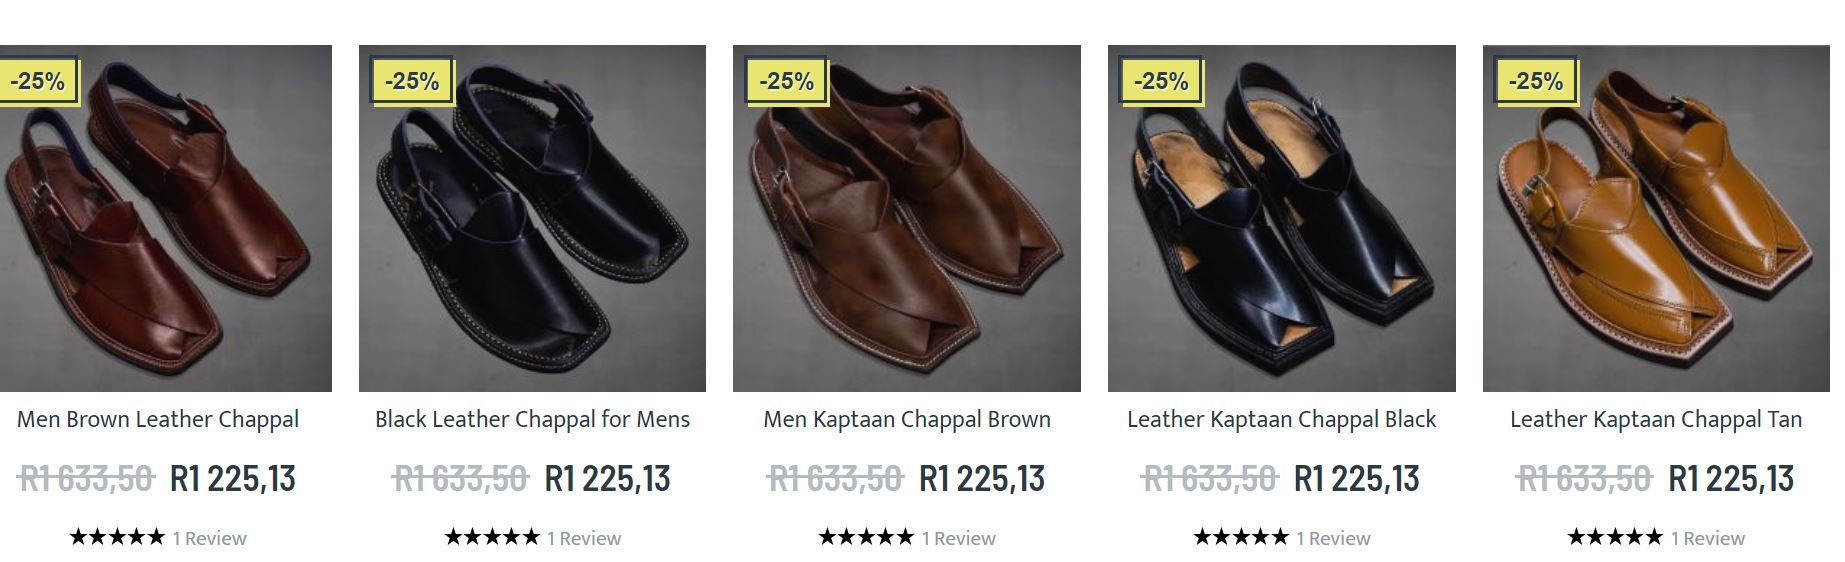Click the stars below Men Kaptaan Chappal Brown

tap(866, 538)
